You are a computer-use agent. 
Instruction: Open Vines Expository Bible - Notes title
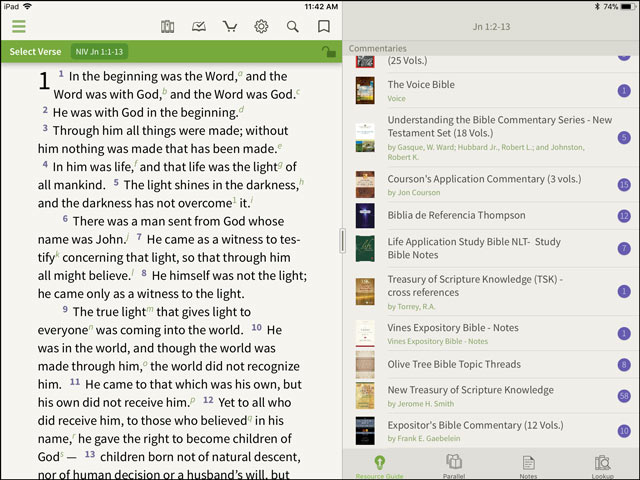click(453, 328)
